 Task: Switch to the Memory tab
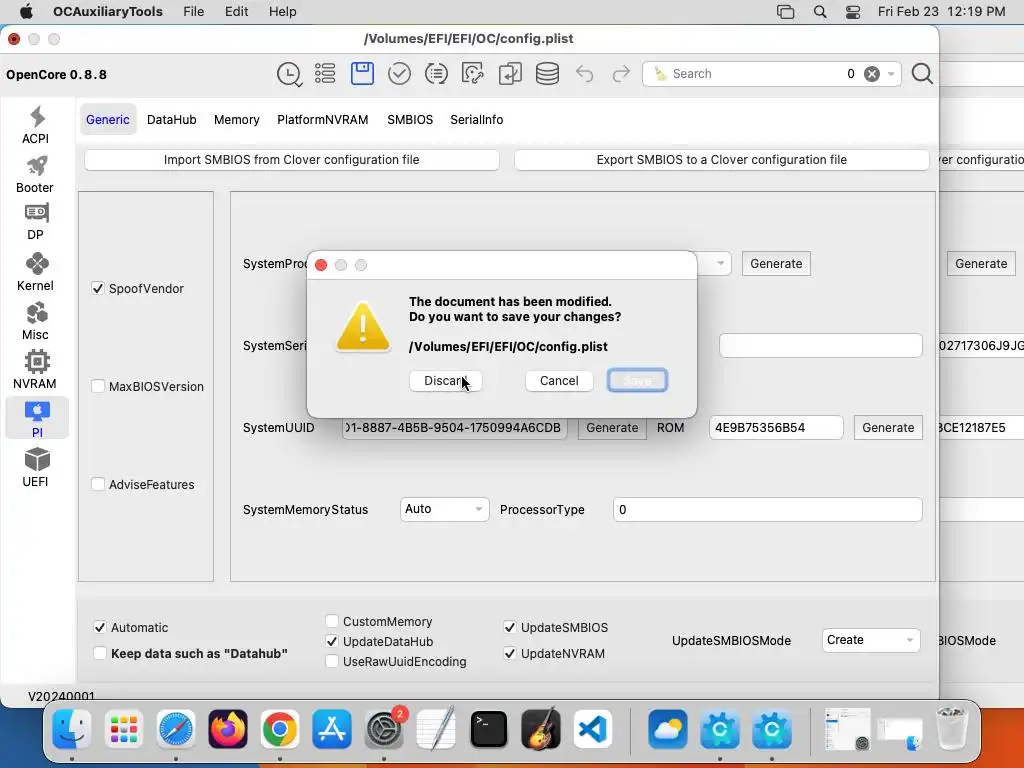click(x=236, y=120)
